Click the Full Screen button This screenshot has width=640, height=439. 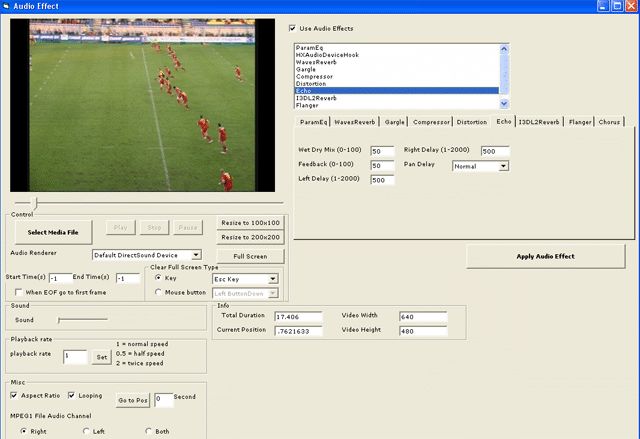[250, 256]
